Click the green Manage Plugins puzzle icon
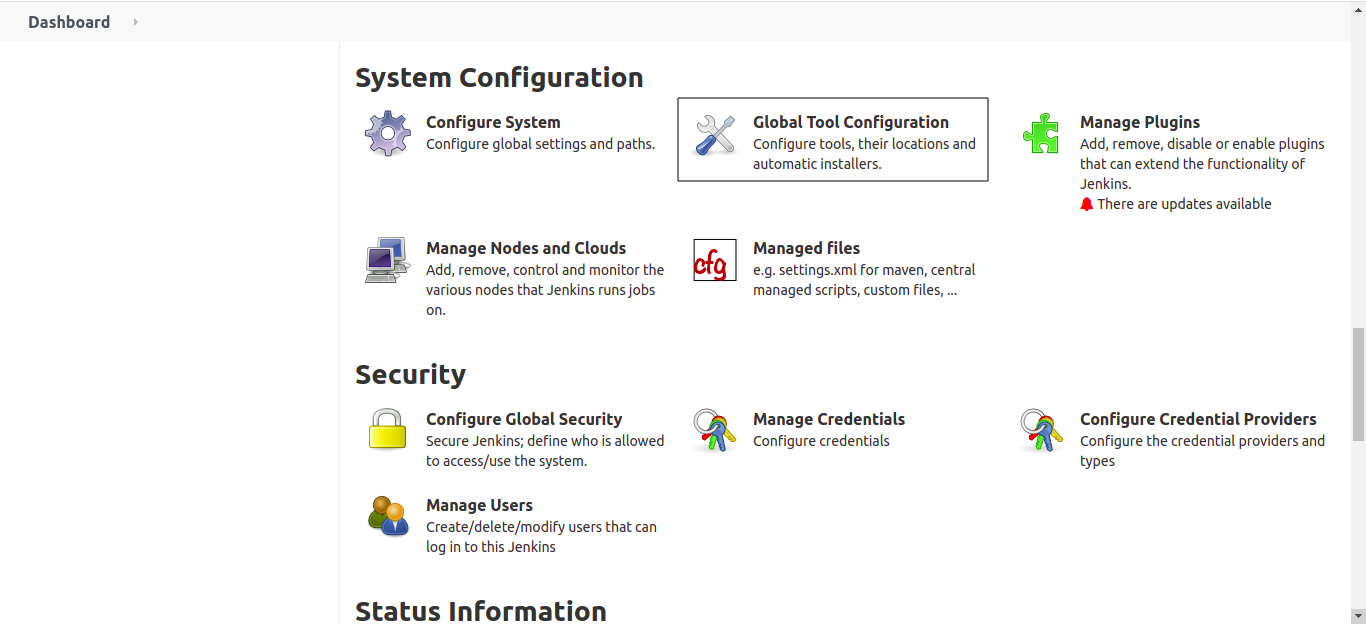 [1041, 133]
